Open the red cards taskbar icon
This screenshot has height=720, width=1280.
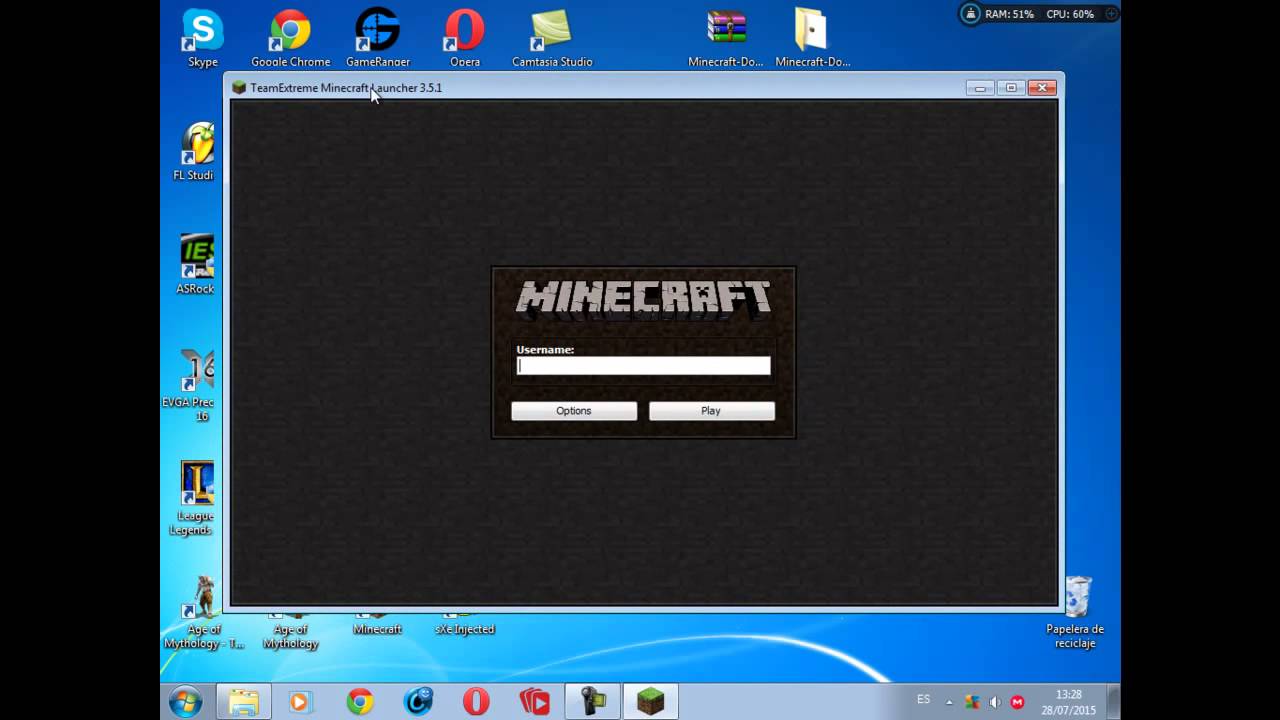tap(535, 702)
